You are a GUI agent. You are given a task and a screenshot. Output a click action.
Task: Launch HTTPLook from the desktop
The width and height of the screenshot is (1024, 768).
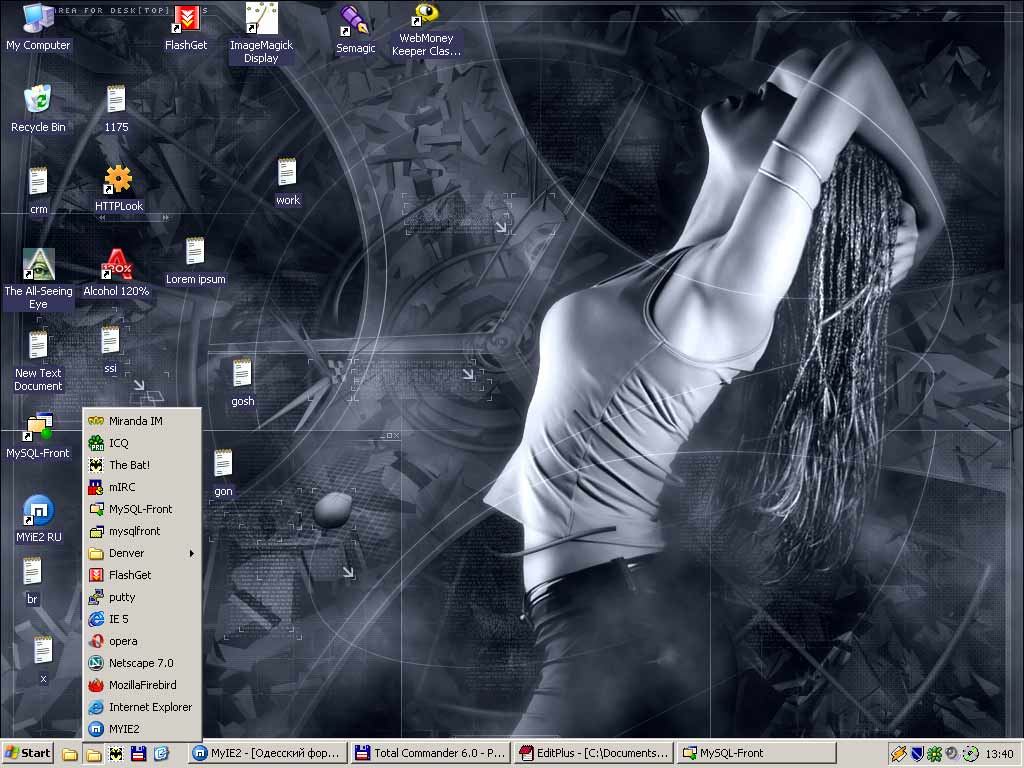pyautogui.click(x=118, y=181)
